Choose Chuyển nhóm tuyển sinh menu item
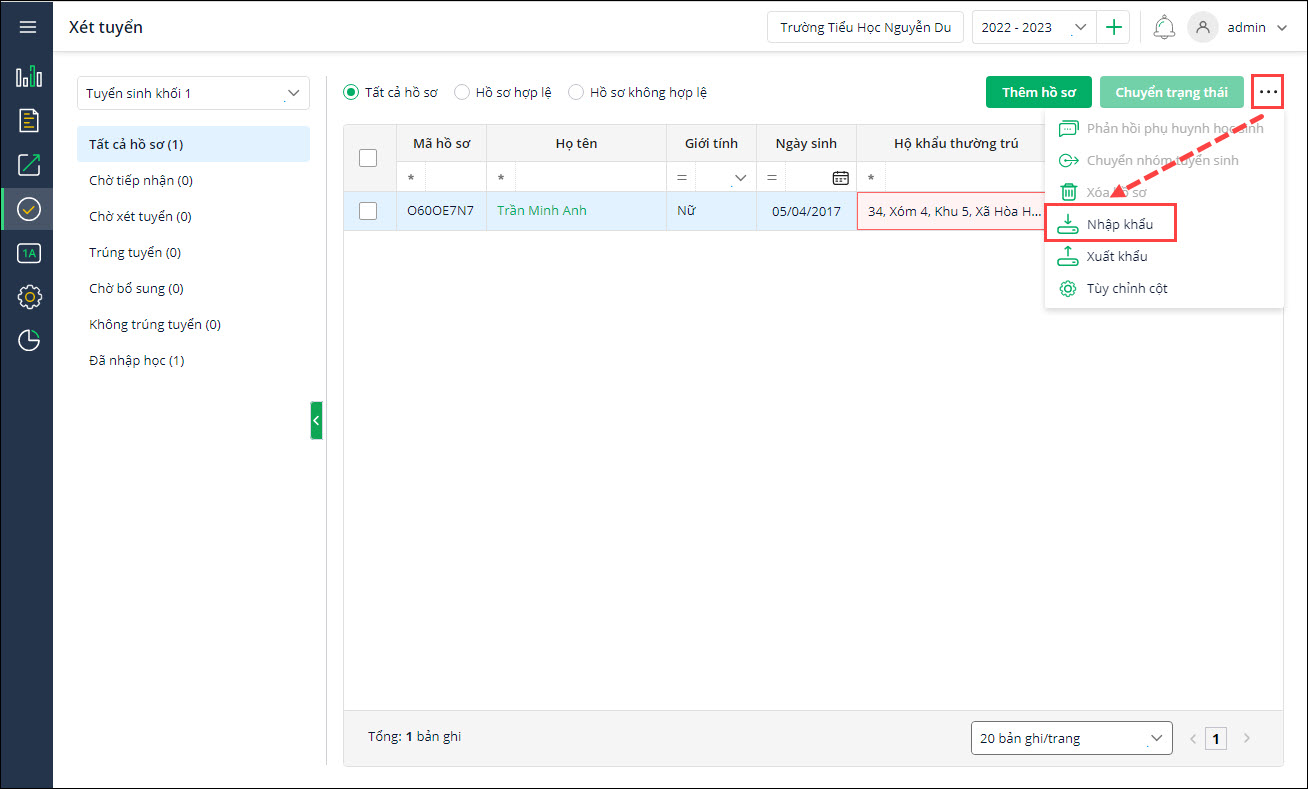 tap(1164, 160)
